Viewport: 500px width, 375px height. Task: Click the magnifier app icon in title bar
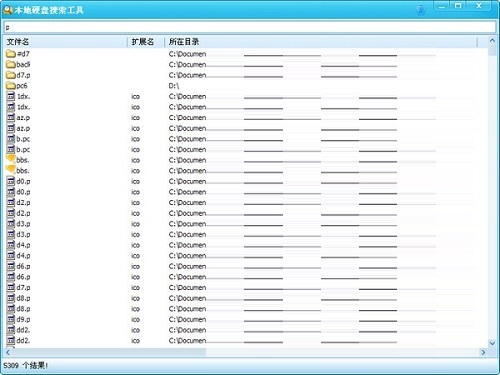point(8,10)
